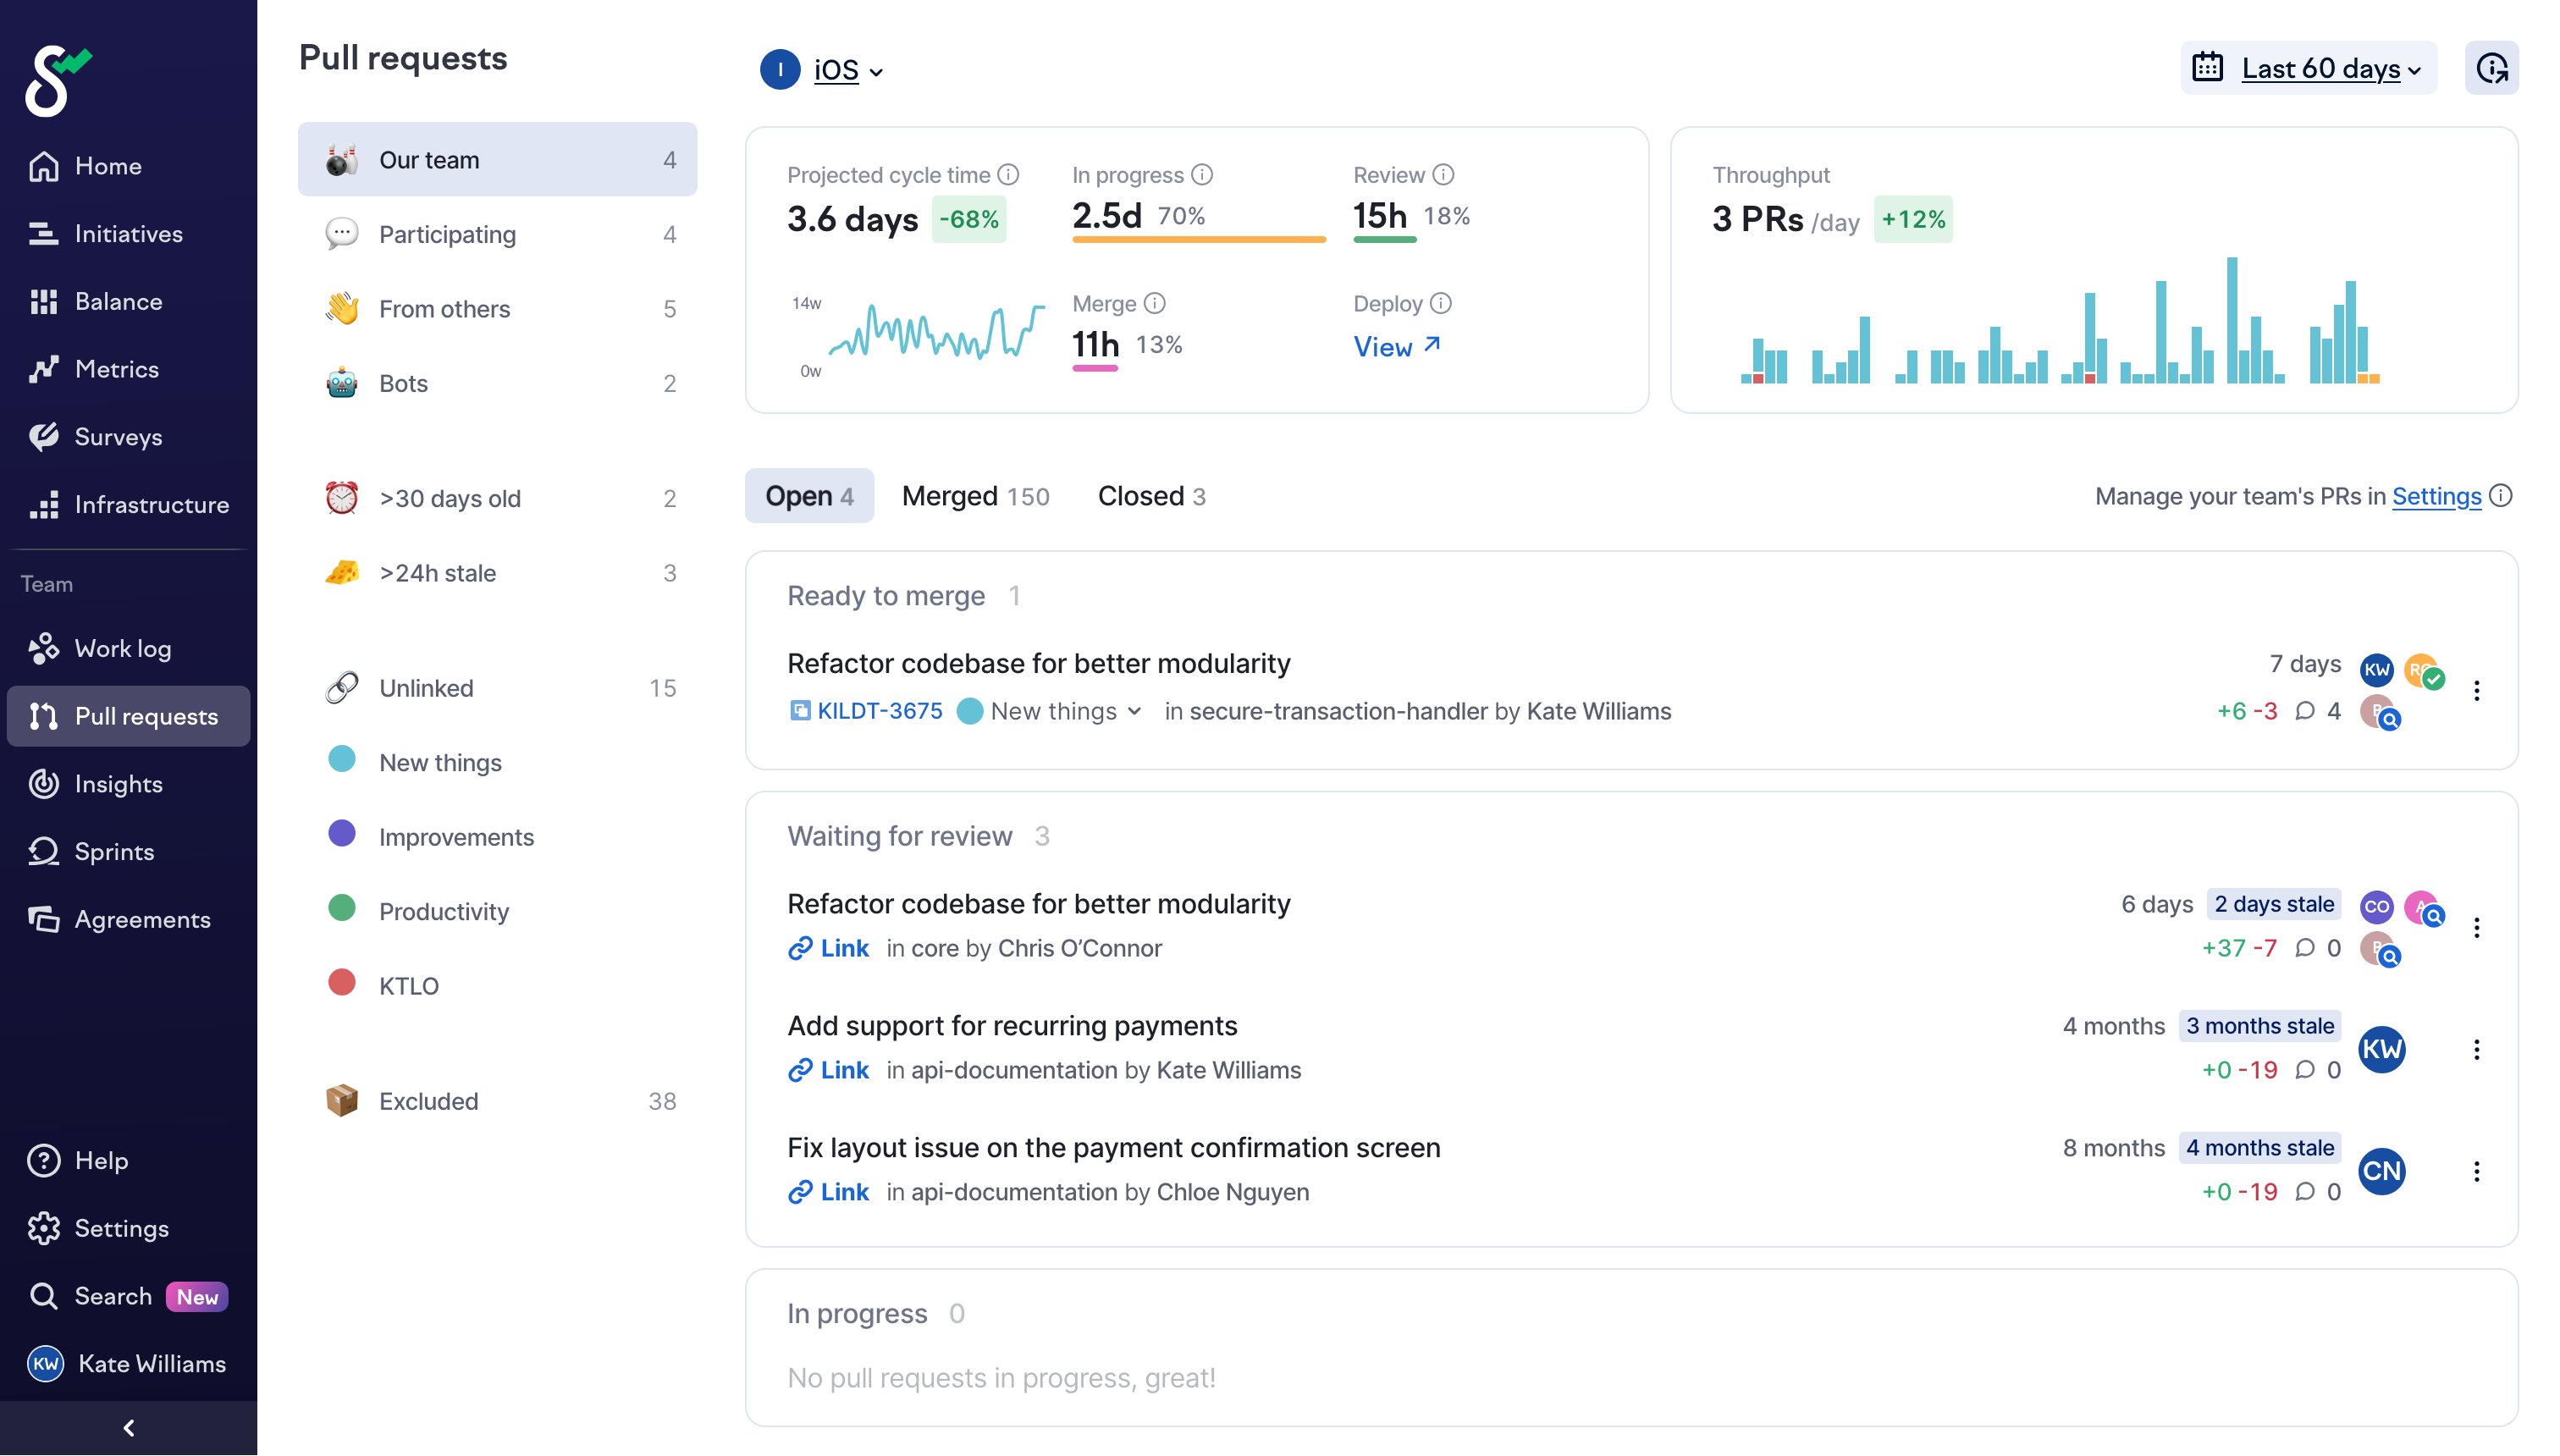
Task: Click the Sprints sidebar icon
Action: point(43,851)
